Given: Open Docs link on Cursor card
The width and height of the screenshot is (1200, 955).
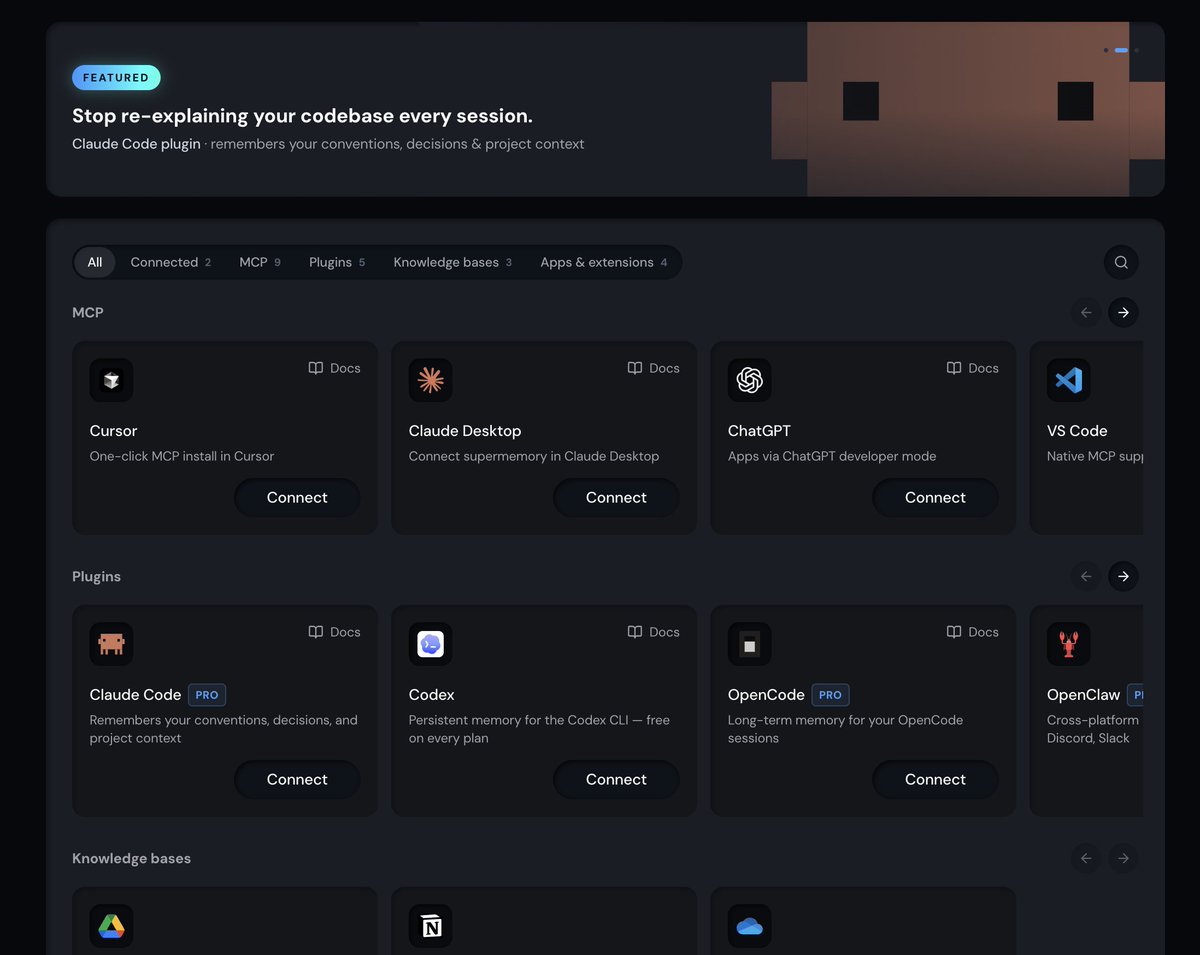Looking at the screenshot, I should click(x=334, y=368).
